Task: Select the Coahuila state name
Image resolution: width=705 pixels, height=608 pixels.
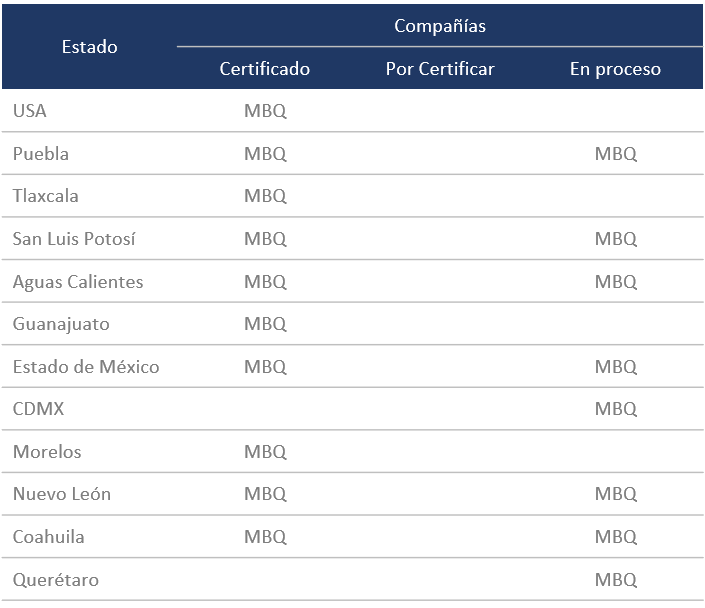Action: pos(49,537)
